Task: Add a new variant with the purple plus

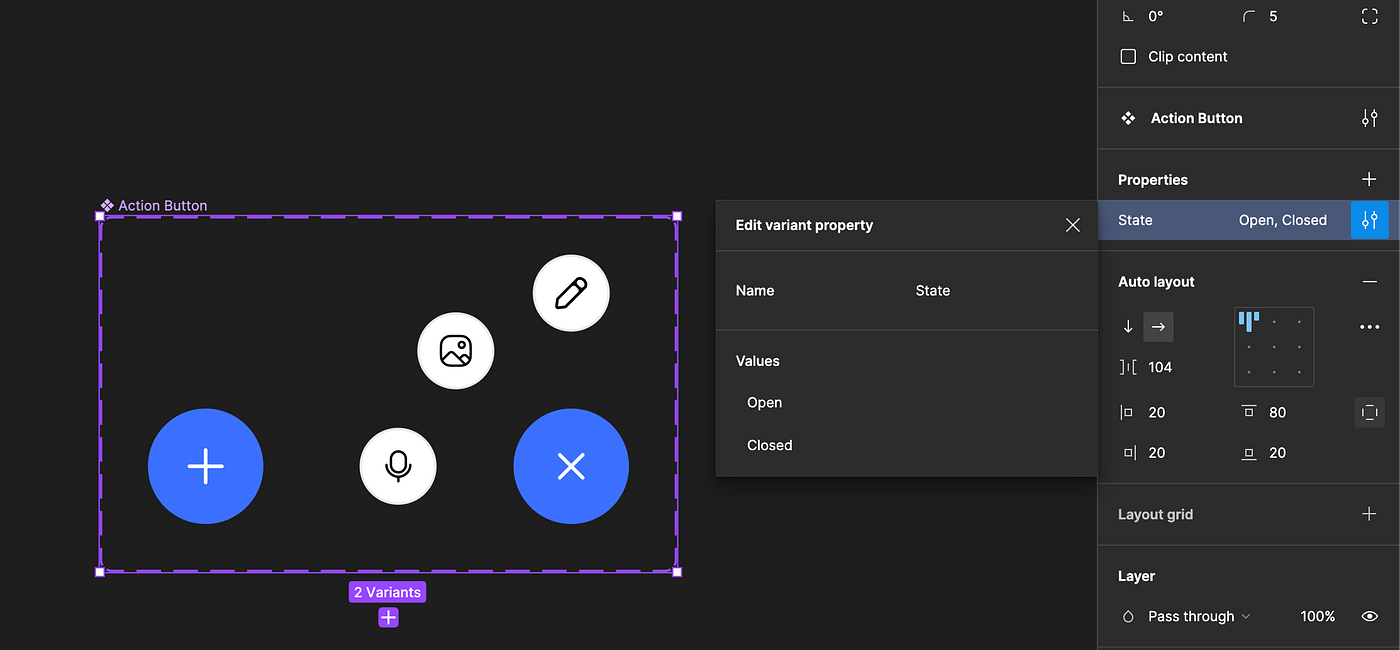Action: (387, 617)
